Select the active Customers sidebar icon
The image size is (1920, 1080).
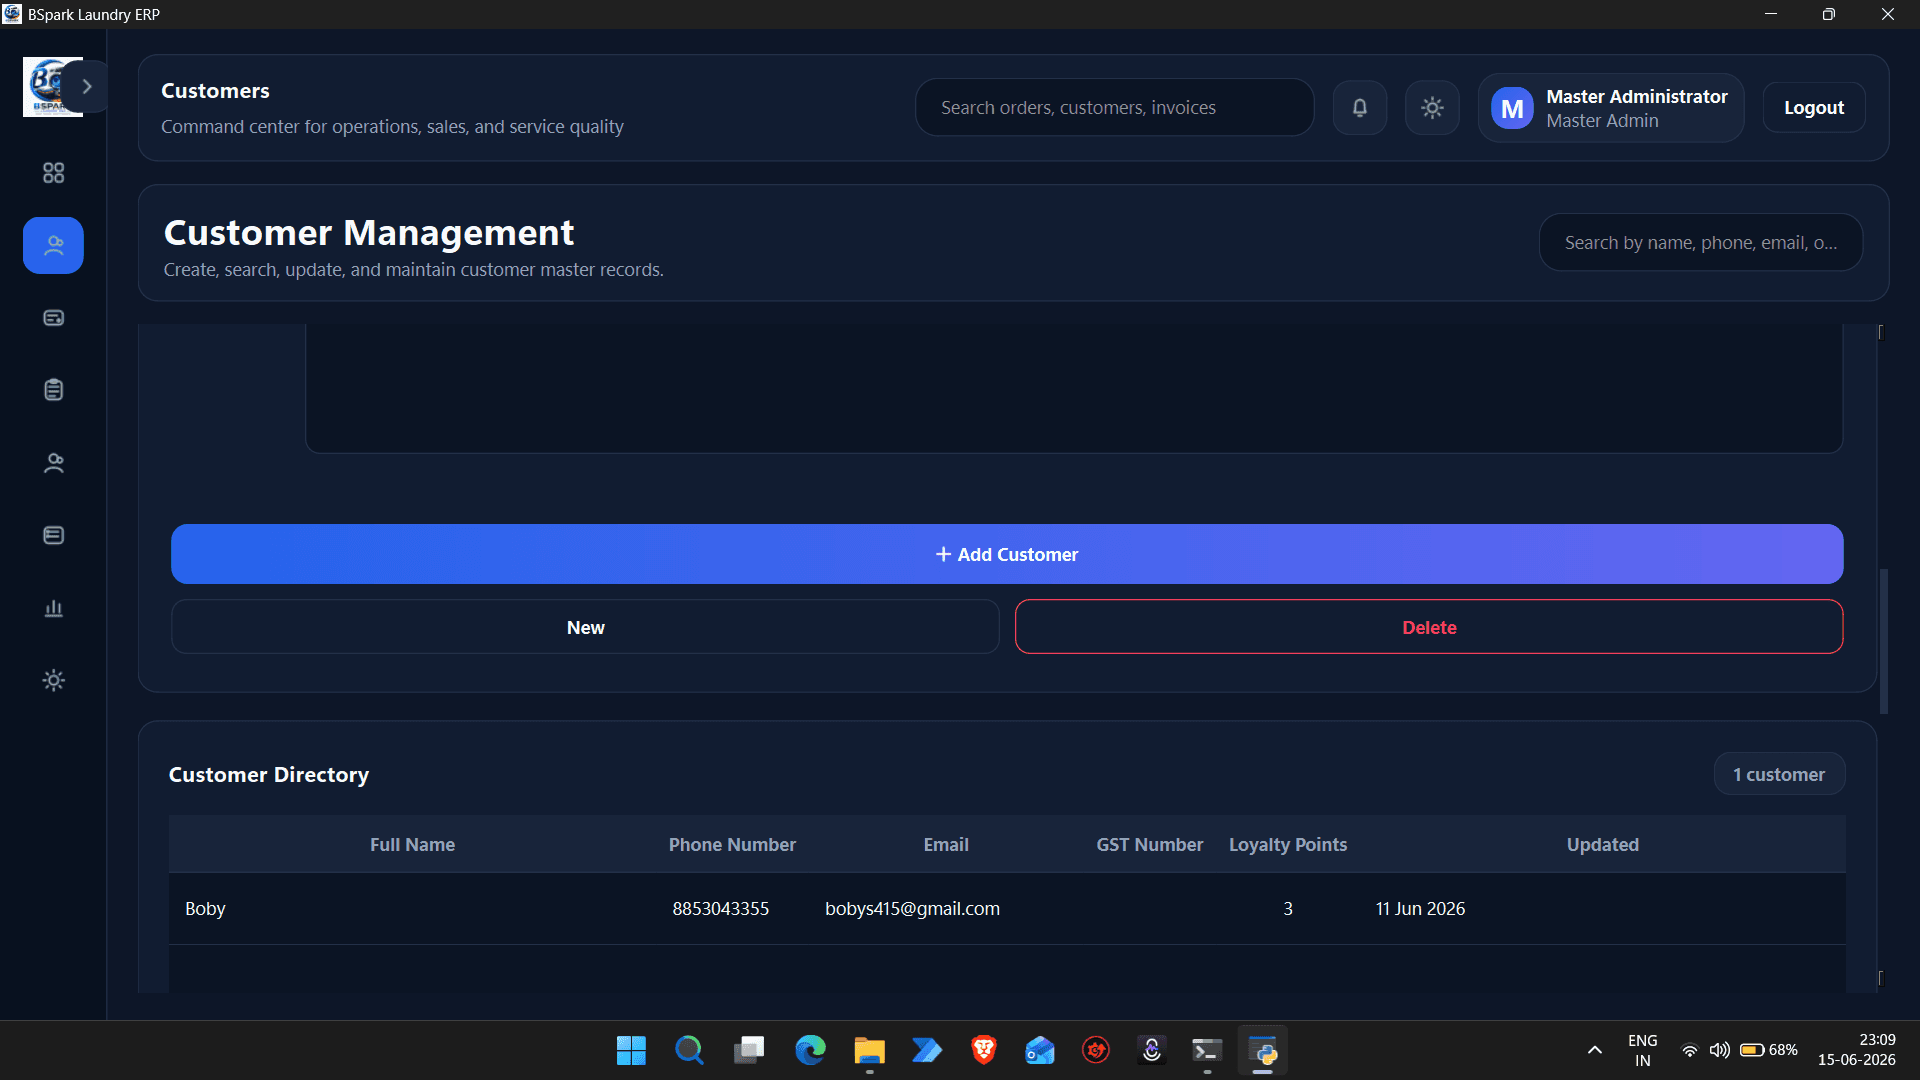(54, 245)
